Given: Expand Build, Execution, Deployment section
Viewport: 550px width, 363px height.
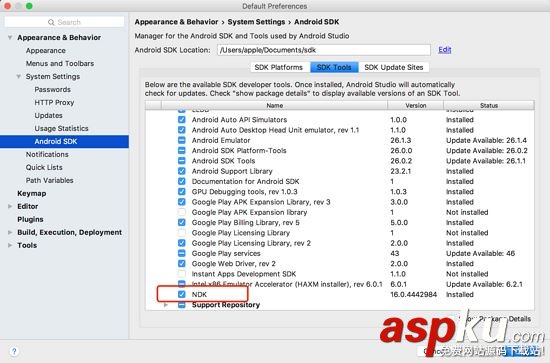Looking at the screenshot, I should pos(10,232).
